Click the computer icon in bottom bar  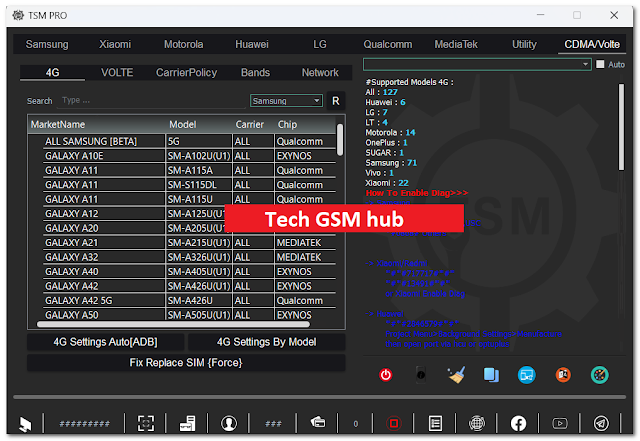25,424
